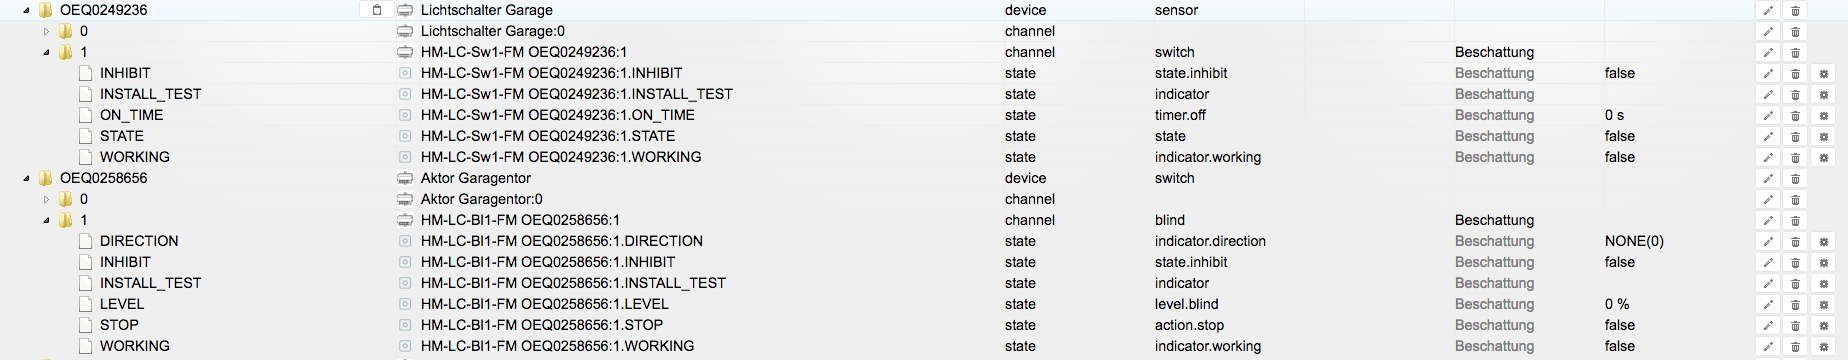1848x360 pixels.
Task: Collapse channel 1 under OEQ0258656
Action: [46, 220]
